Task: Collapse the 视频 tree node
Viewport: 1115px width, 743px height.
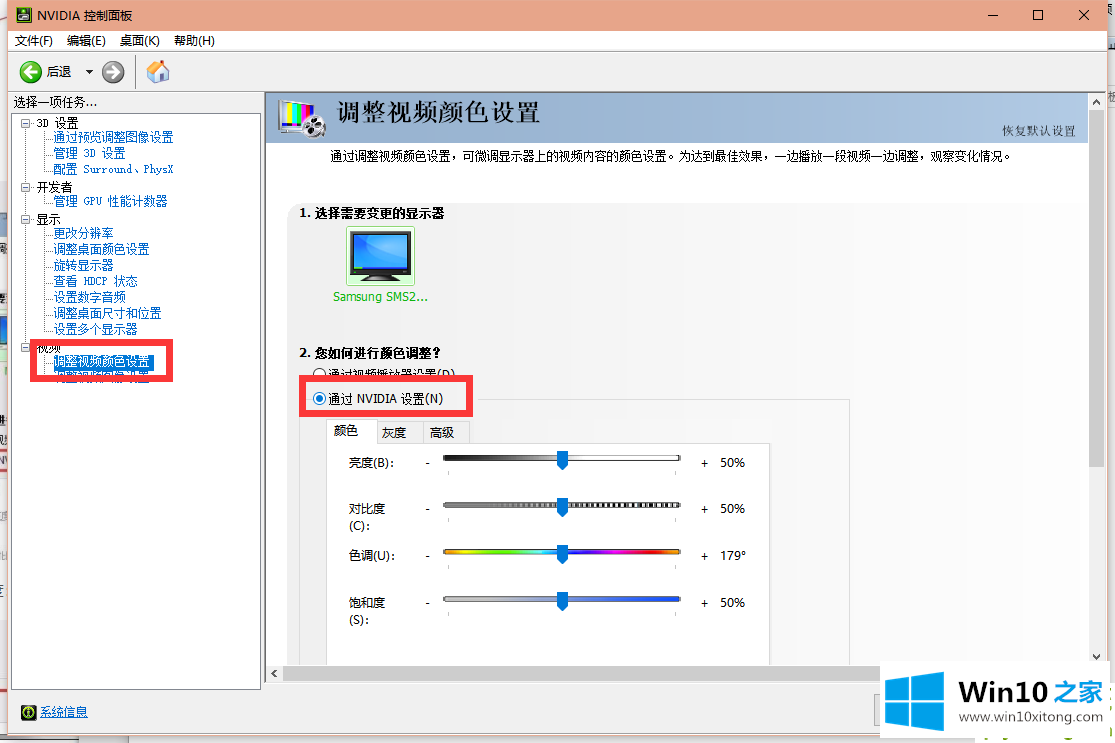Action: click(26, 348)
